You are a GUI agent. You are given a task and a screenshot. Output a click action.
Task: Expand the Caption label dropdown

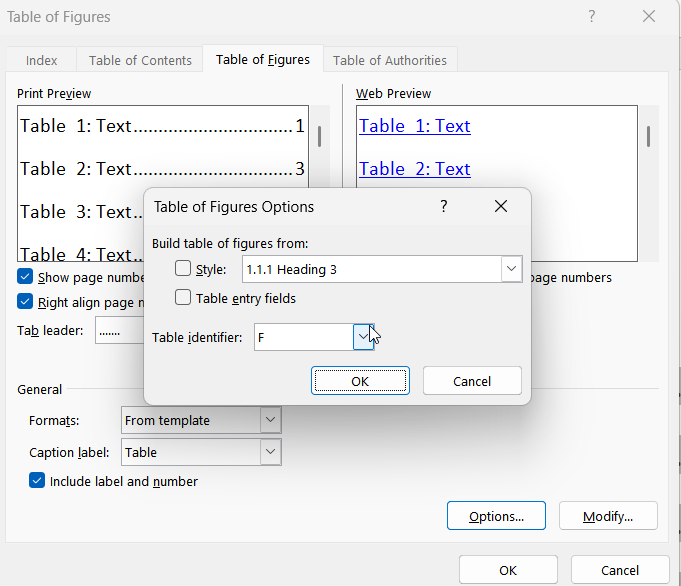[270, 452]
